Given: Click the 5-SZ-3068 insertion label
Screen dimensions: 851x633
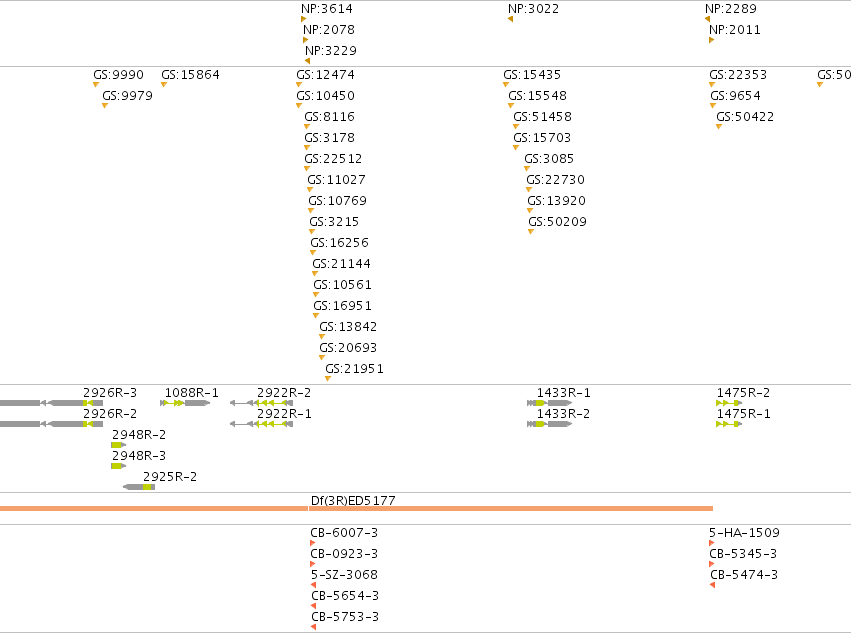Looking at the screenshot, I should [x=344, y=574].
